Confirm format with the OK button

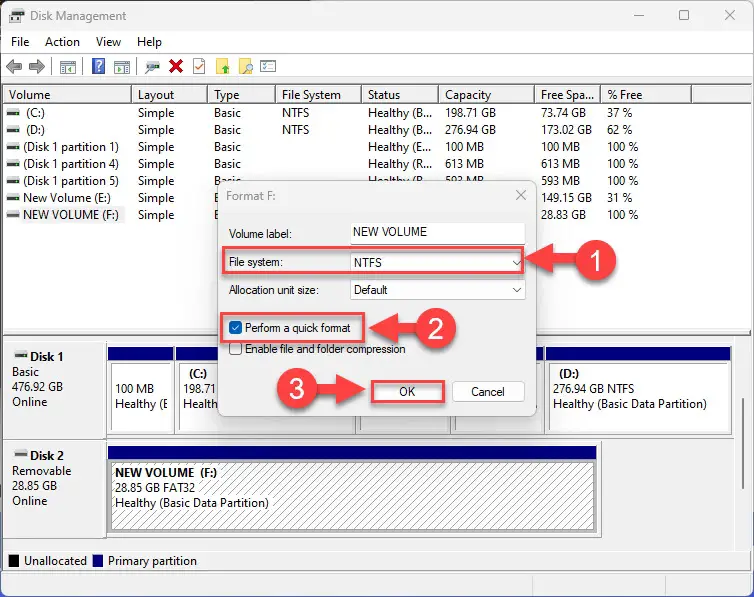[407, 392]
